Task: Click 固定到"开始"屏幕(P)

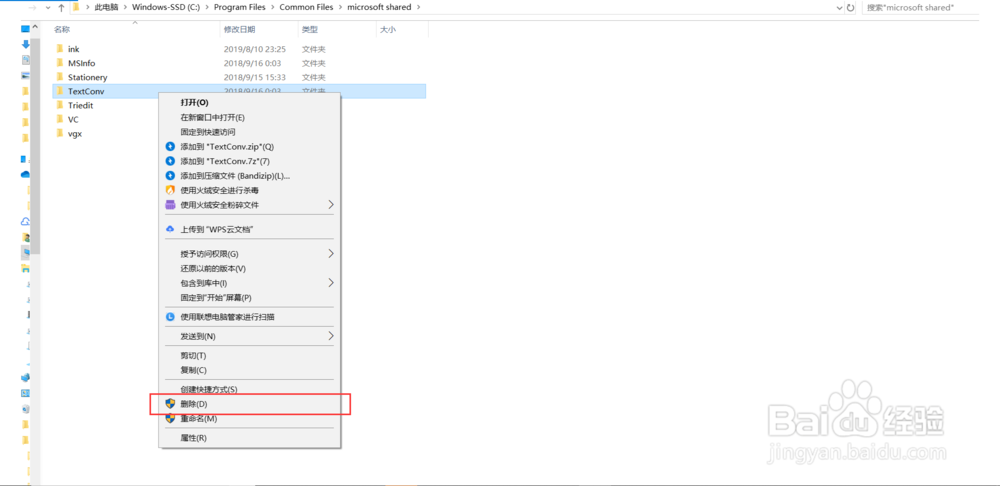Action: 250,297
